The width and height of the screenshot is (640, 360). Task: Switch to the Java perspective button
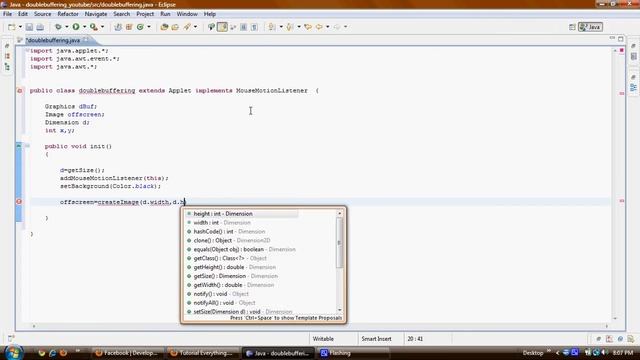coord(590,27)
